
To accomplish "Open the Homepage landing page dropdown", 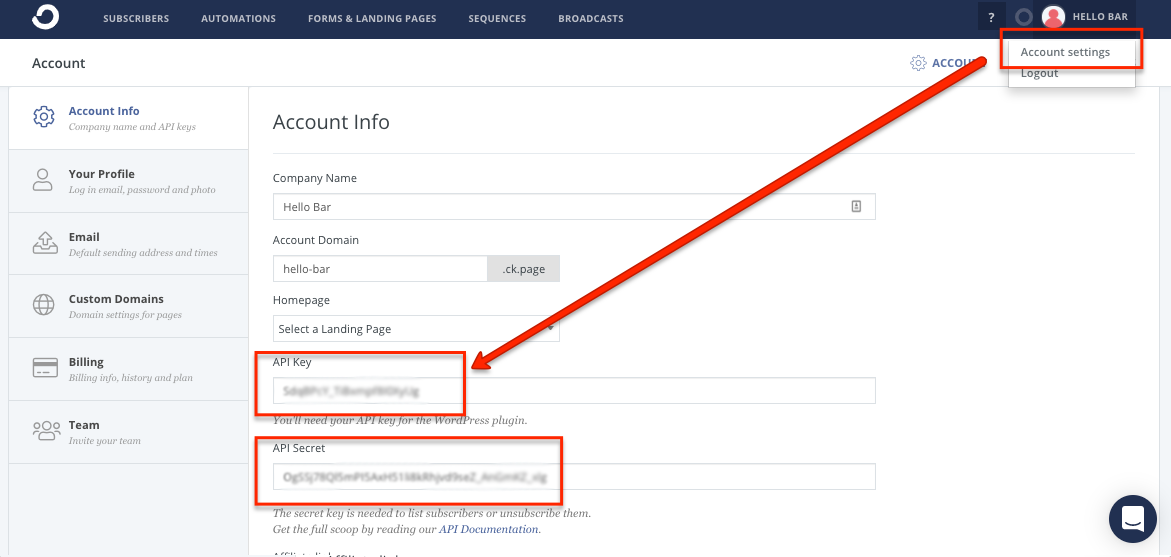I will click(x=416, y=329).
